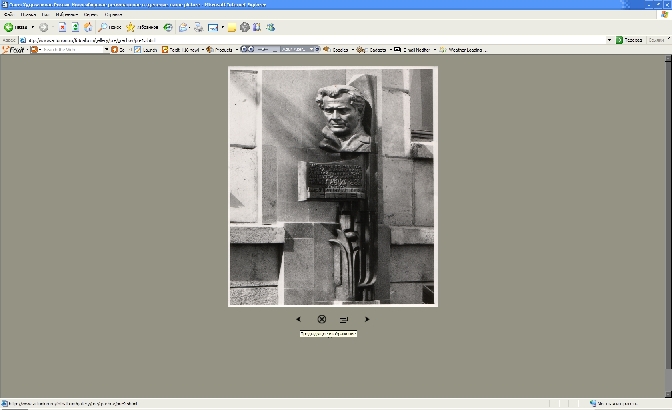Click the status bar security zone icon

click(x=593, y=404)
